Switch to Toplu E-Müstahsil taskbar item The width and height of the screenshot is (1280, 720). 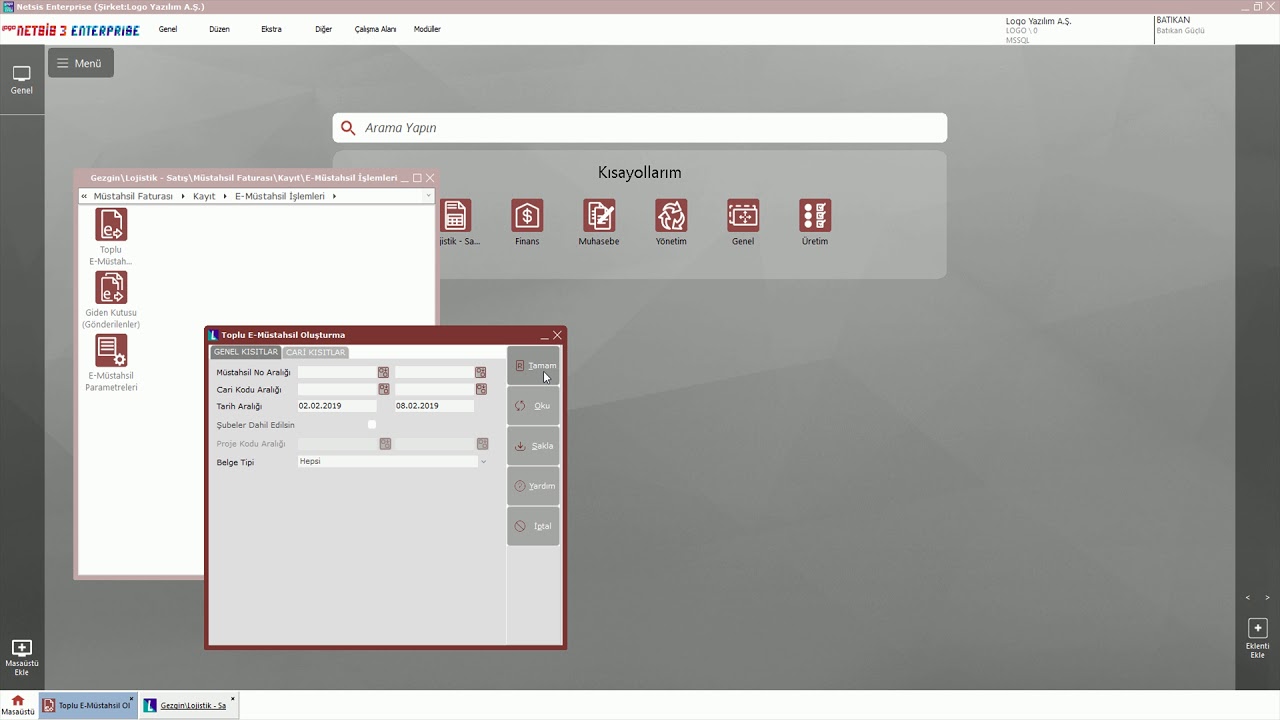(88, 705)
